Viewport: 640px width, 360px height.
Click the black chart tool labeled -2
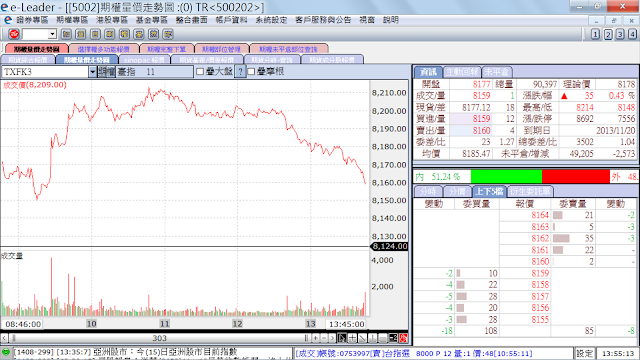point(393,338)
